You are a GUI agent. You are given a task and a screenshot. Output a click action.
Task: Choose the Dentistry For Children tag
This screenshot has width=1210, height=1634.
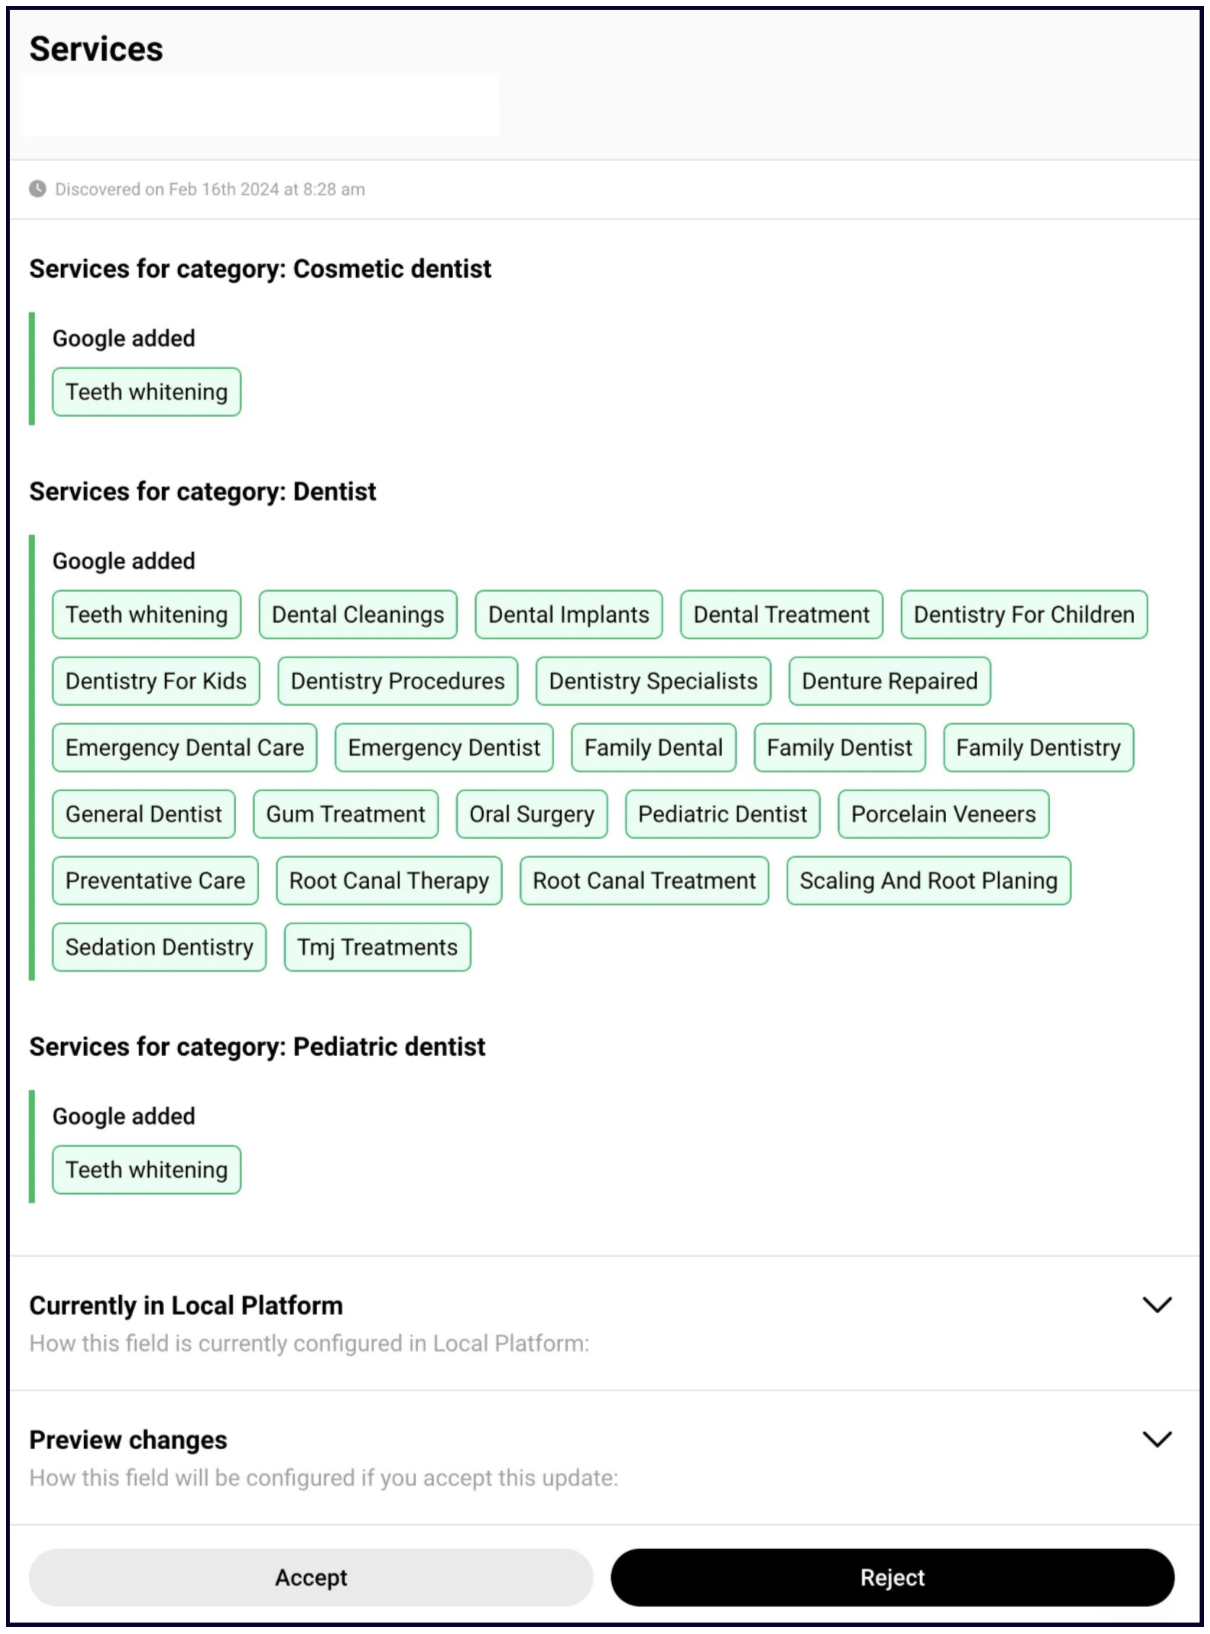pyautogui.click(x=1024, y=615)
